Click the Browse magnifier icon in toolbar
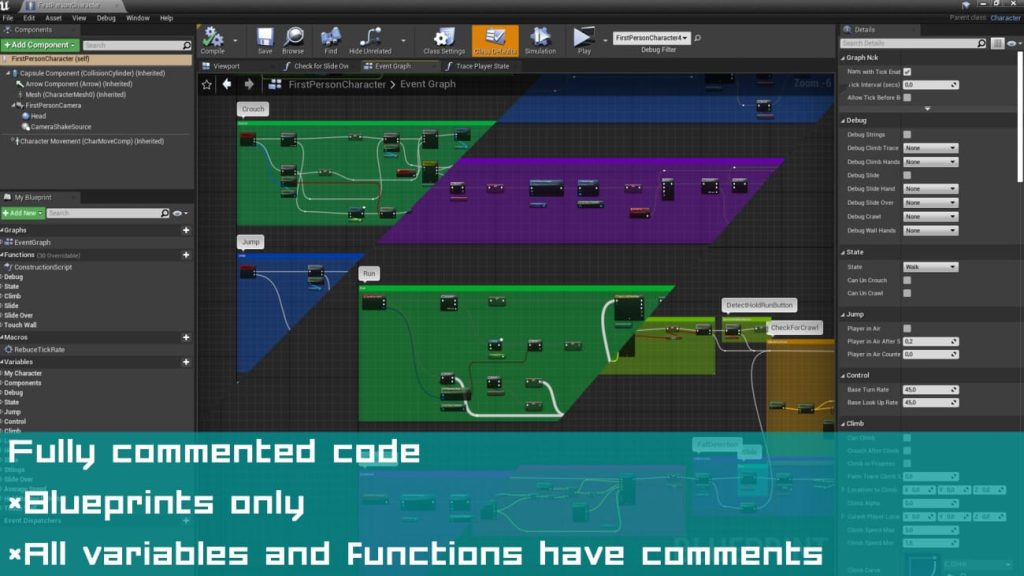 [293, 39]
